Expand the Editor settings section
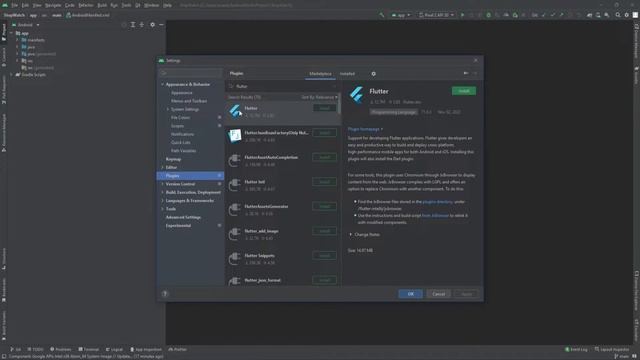640x360 pixels. tap(162, 167)
